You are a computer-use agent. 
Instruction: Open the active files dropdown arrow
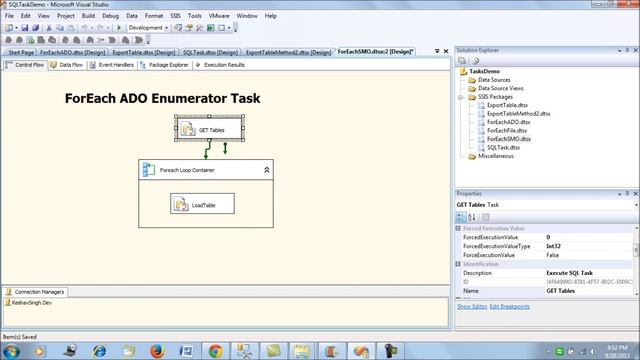click(437, 51)
